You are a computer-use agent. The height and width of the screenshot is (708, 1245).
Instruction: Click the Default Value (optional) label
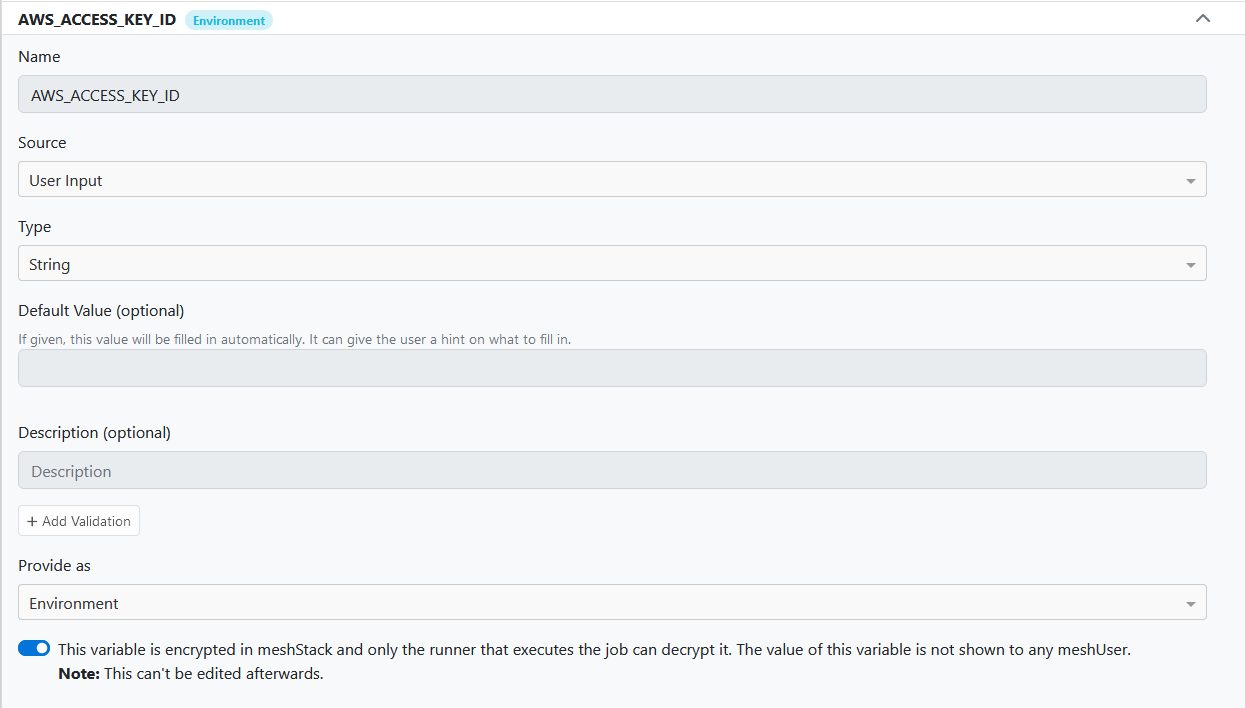tap(101, 310)
